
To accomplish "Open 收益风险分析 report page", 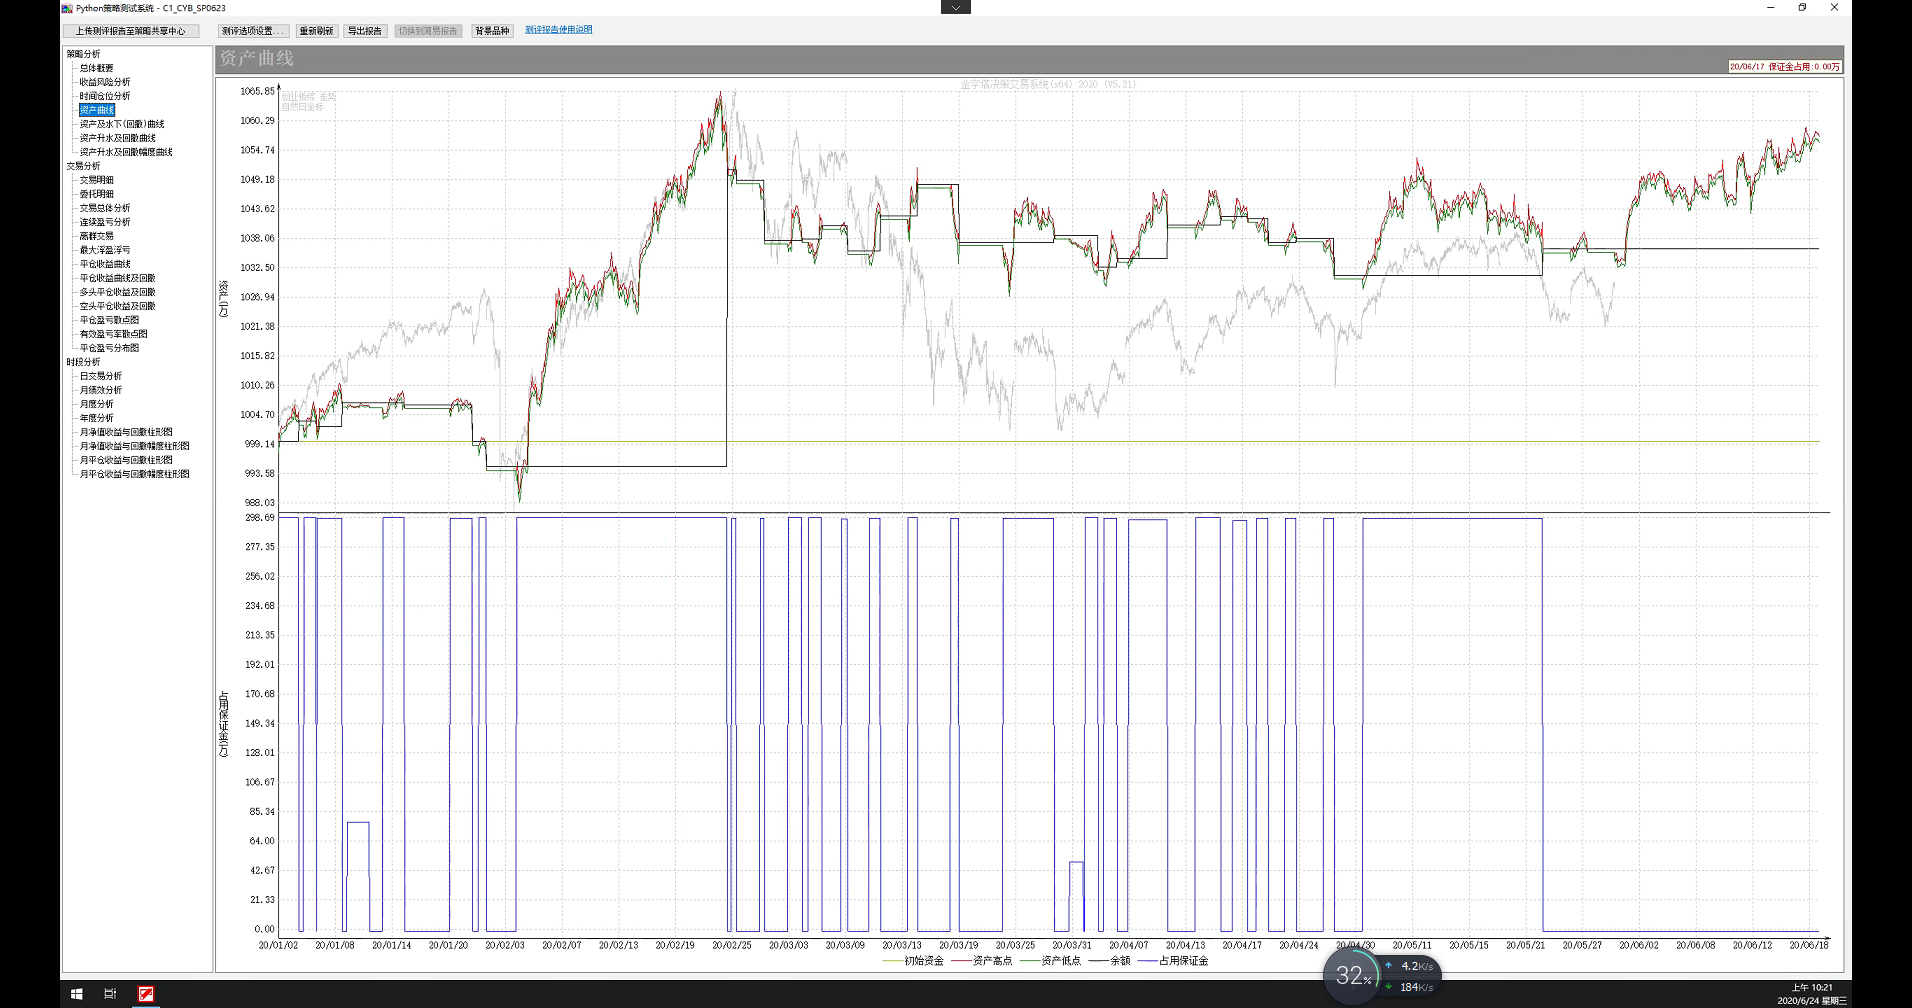I will click(x=105, y=82).
